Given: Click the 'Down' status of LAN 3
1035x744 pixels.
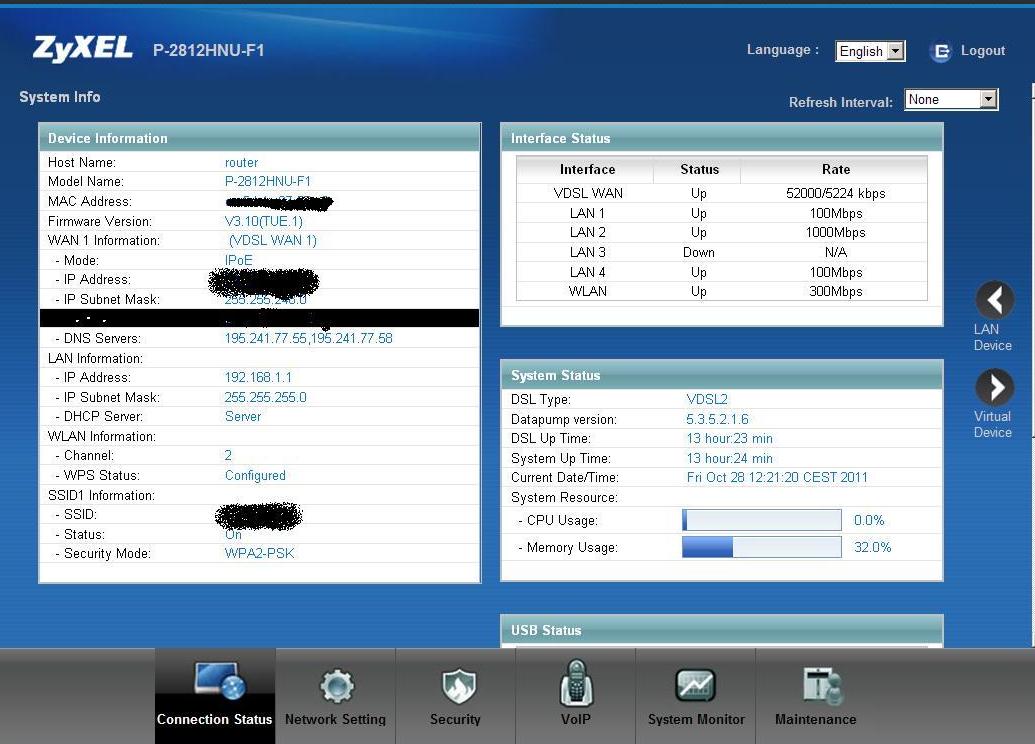Looking at the screenshot, I should click(x=699, y=252).
